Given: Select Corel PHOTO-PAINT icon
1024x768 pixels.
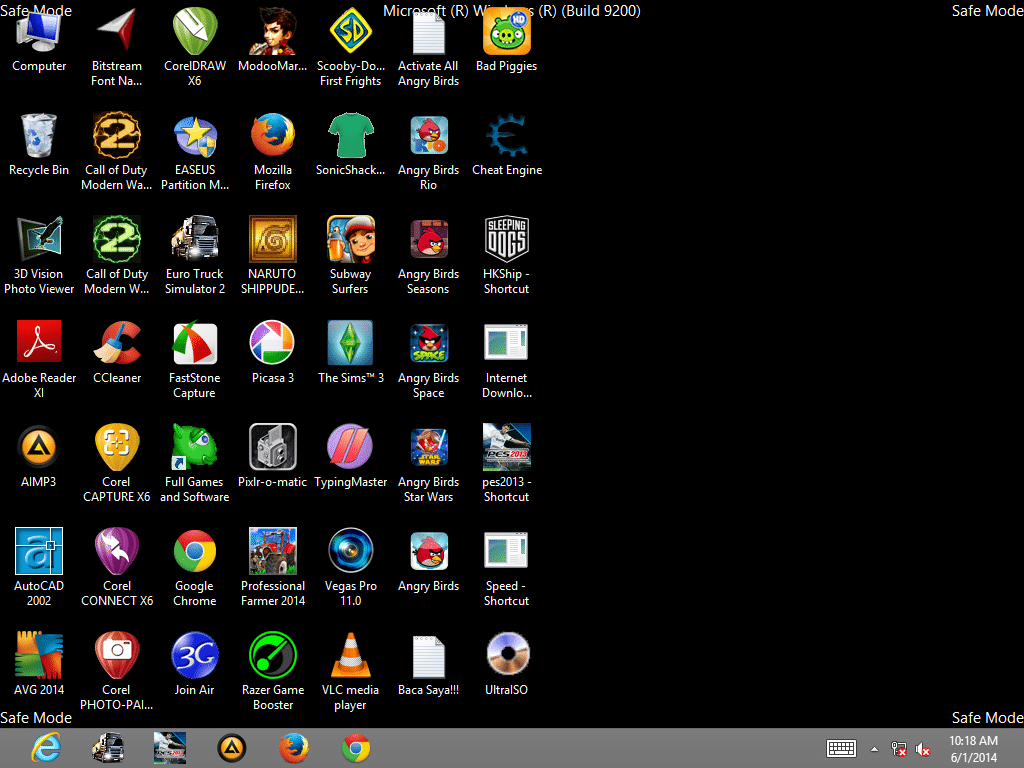Looking at the screenshot, I should pyautogui.click(x=116, y=655).
